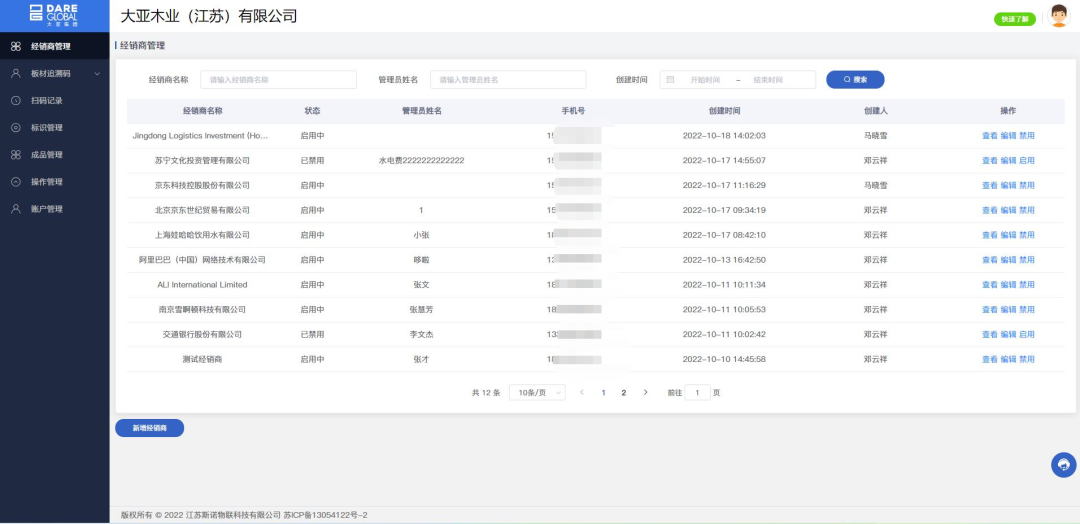Click the 状态 column header
The height and width of the screenshot is (524, 1080).
pyautogui.click(x=312, y=111)
